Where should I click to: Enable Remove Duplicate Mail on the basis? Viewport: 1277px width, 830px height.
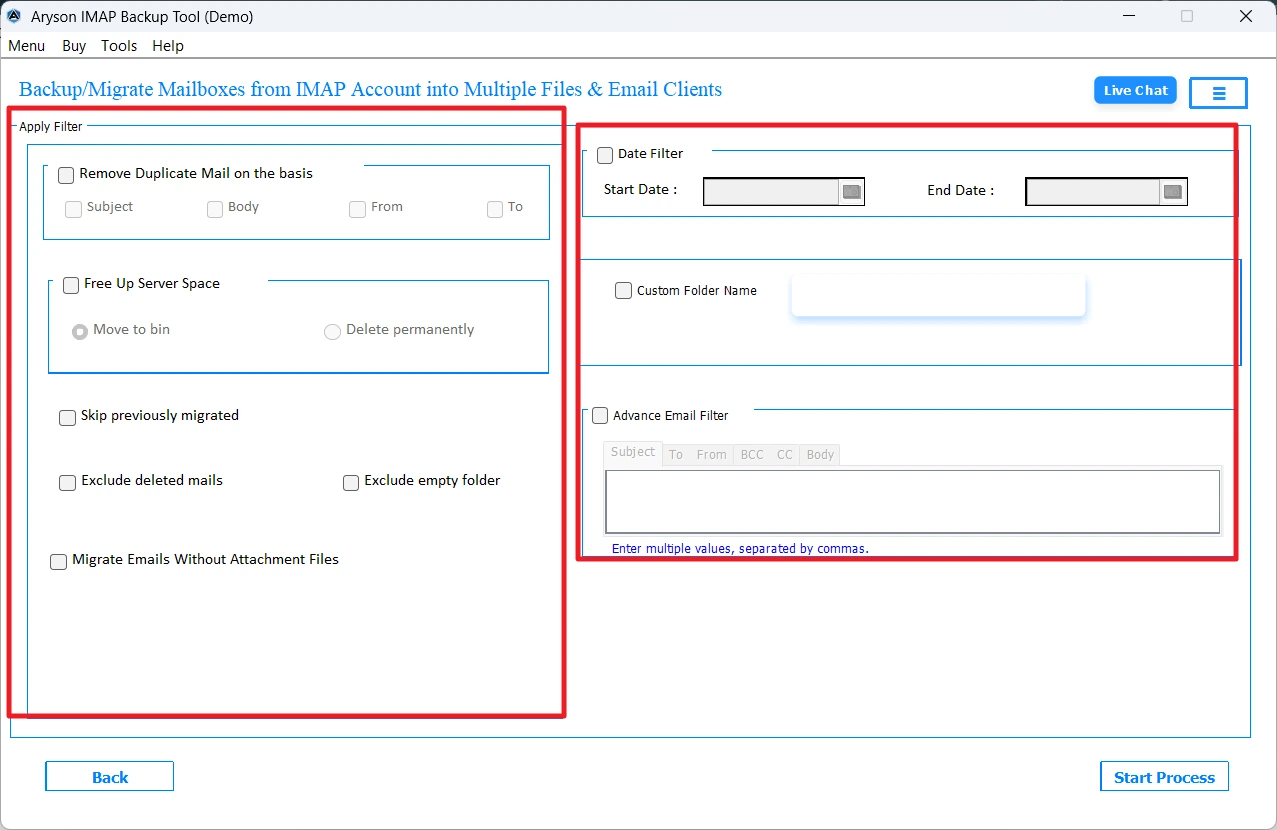pyautogui.click(x=66, y=175)
